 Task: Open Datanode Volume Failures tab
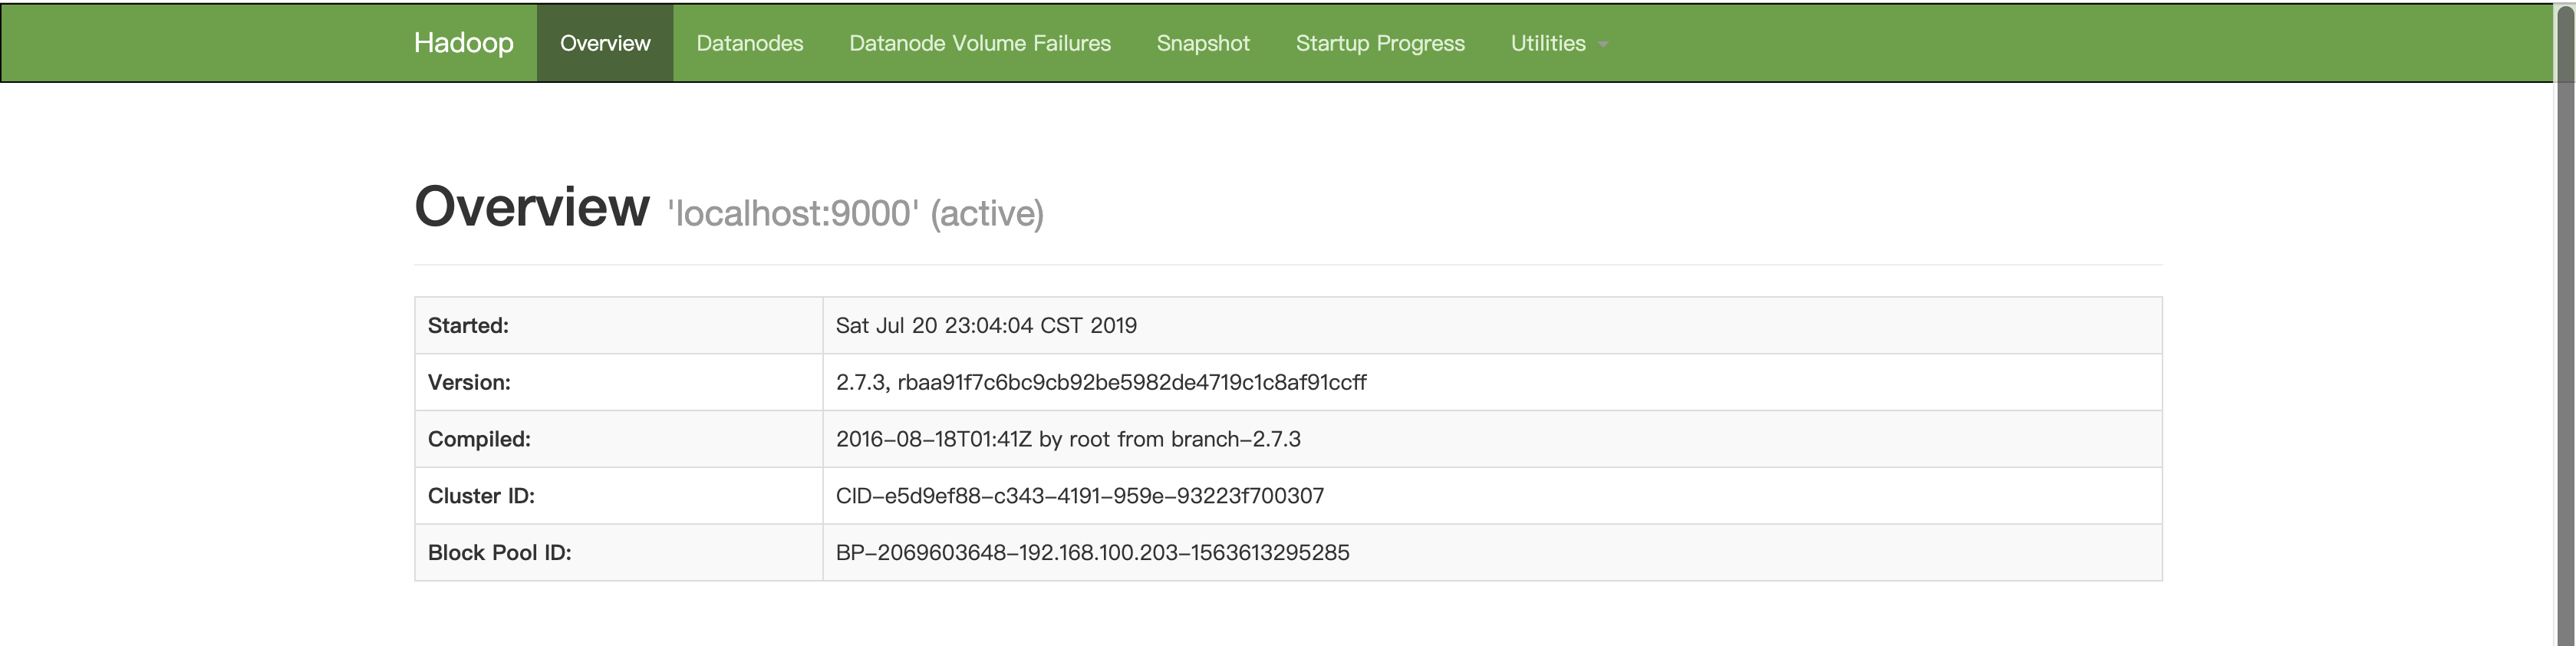click(980, 43)
